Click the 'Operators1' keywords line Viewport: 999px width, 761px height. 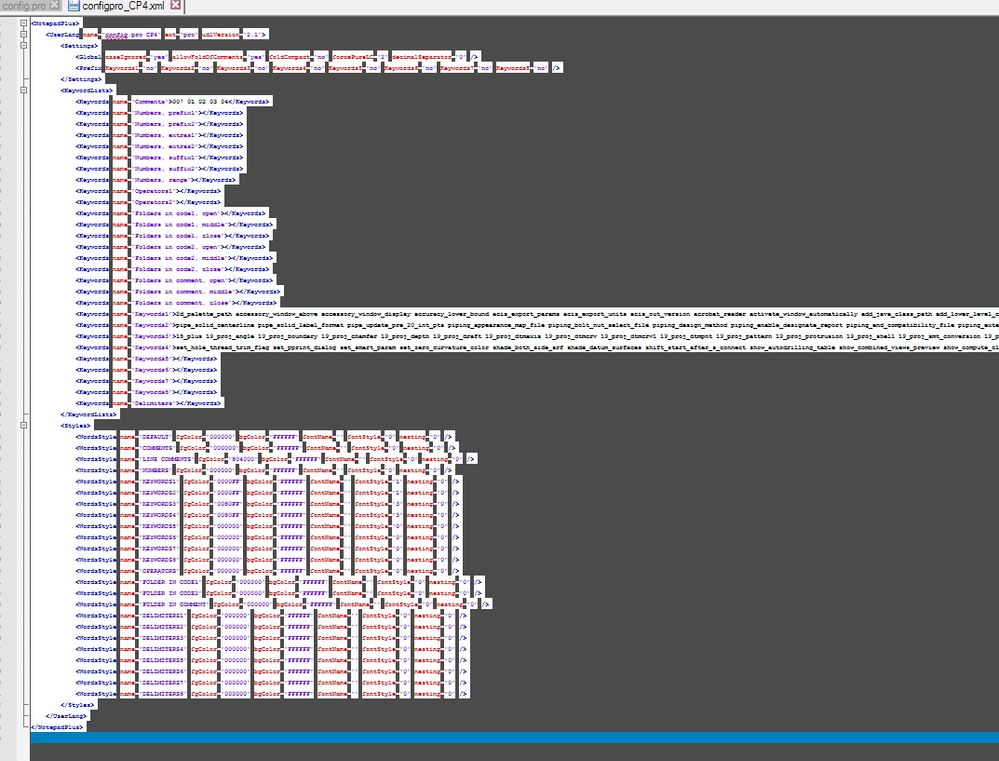(148, 191)
